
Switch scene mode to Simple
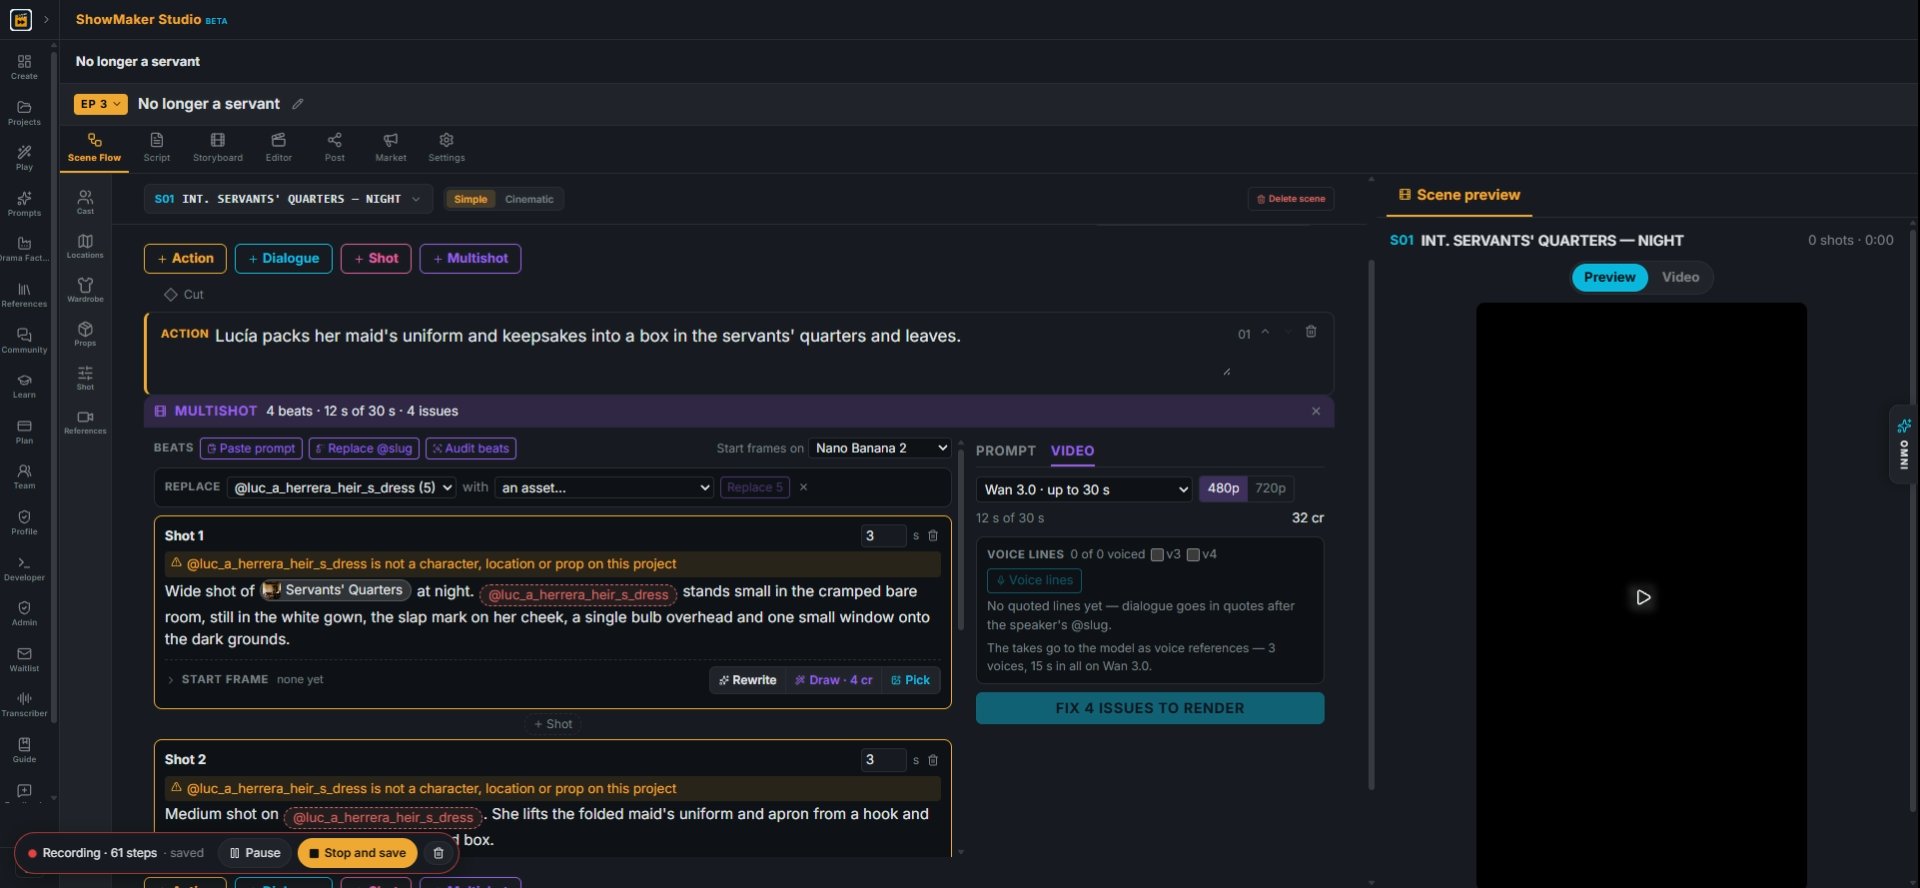pyautogui.click(x=470, y=199)
